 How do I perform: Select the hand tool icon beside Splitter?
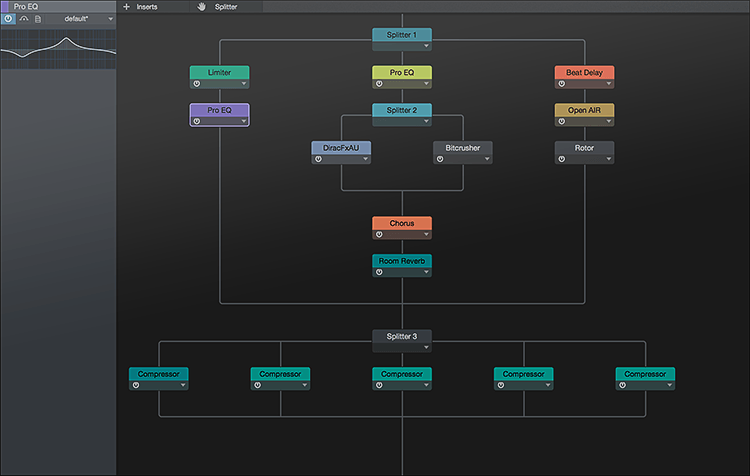(201, 7)
